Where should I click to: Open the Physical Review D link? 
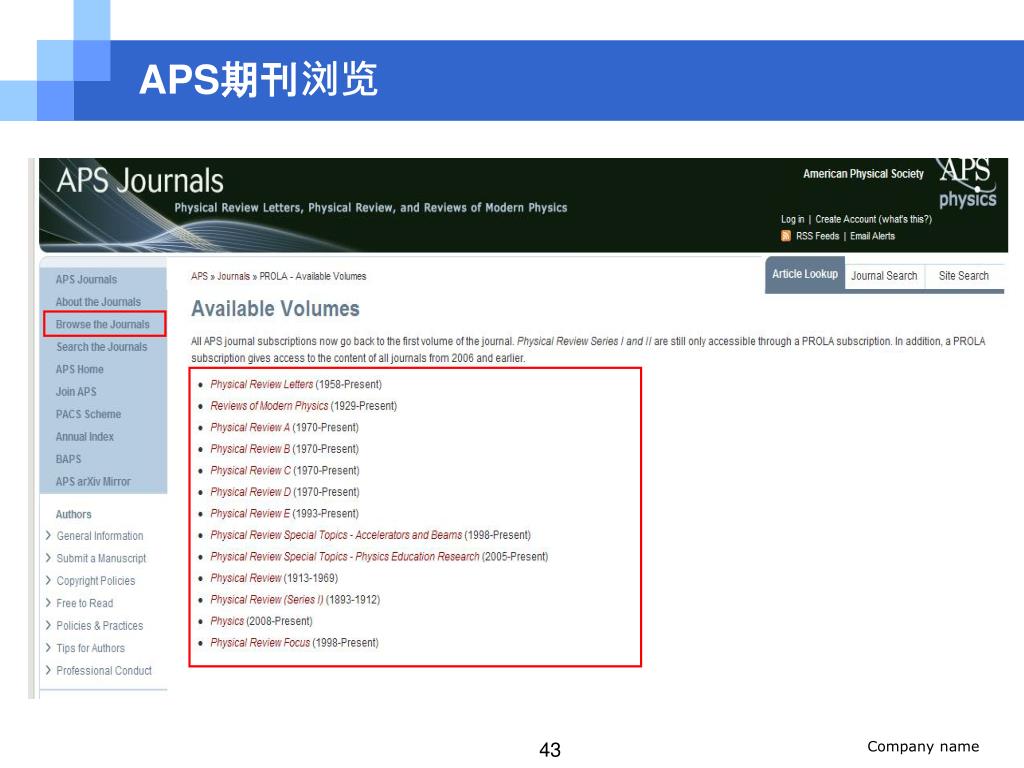pos(251,492)
